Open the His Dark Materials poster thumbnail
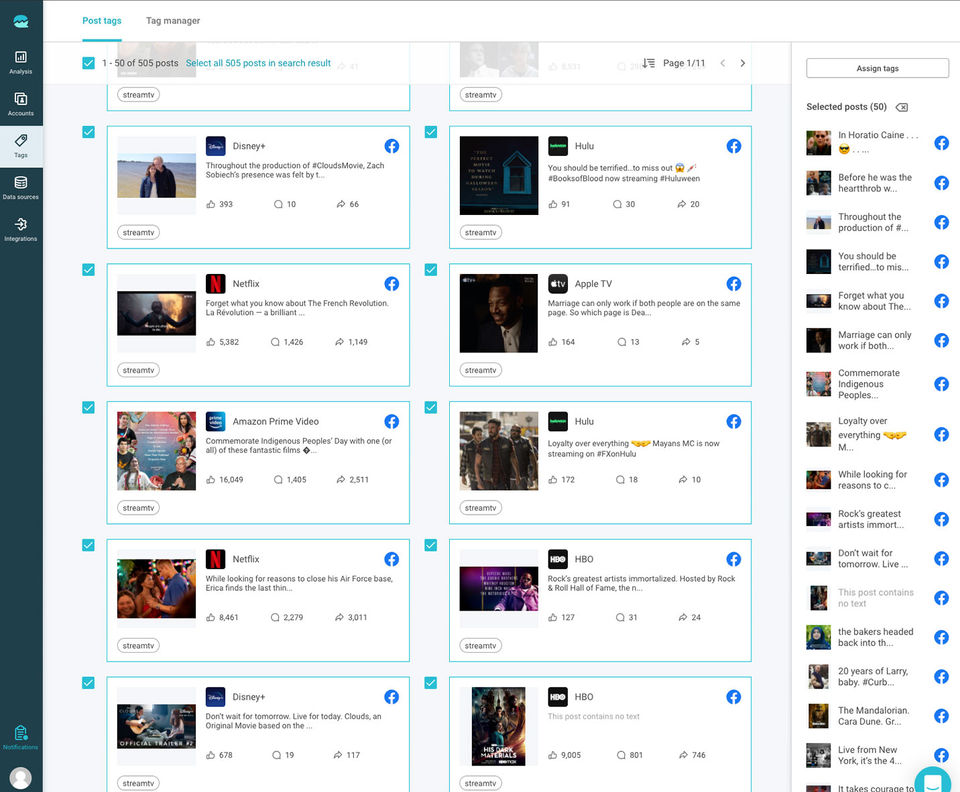 click(498, 727)
